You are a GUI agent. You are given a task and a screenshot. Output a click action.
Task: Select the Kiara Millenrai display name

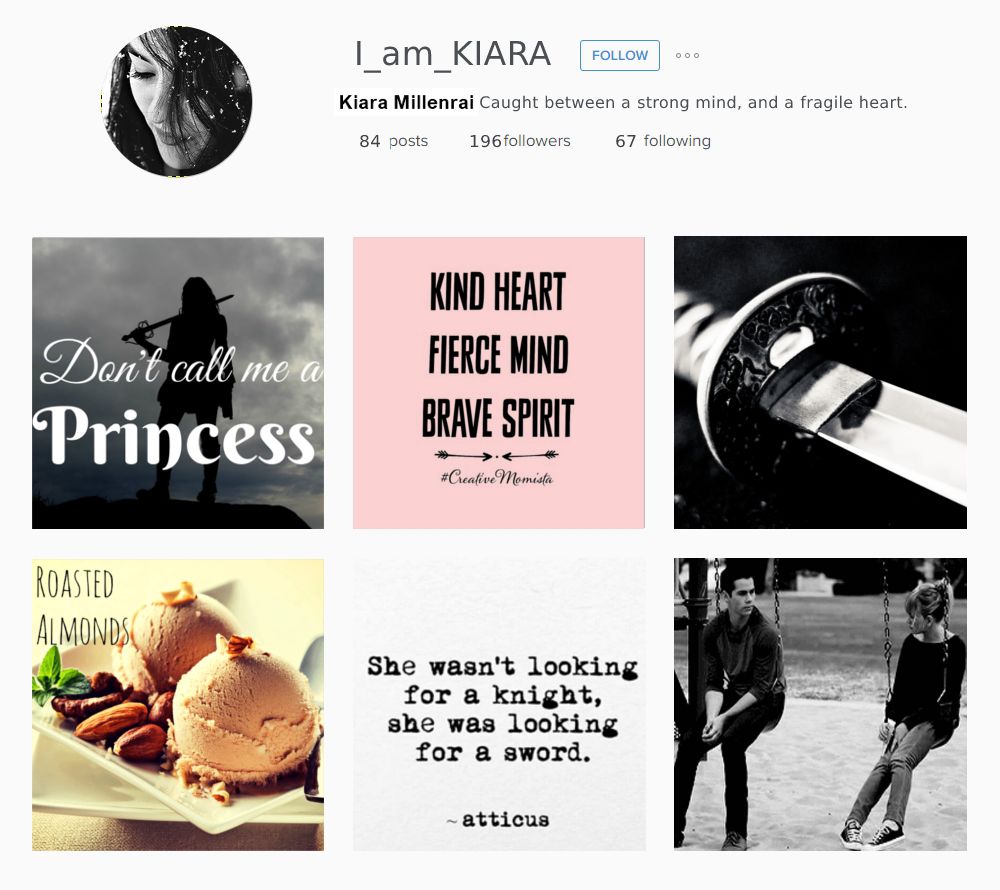click(x=406, y=103)
